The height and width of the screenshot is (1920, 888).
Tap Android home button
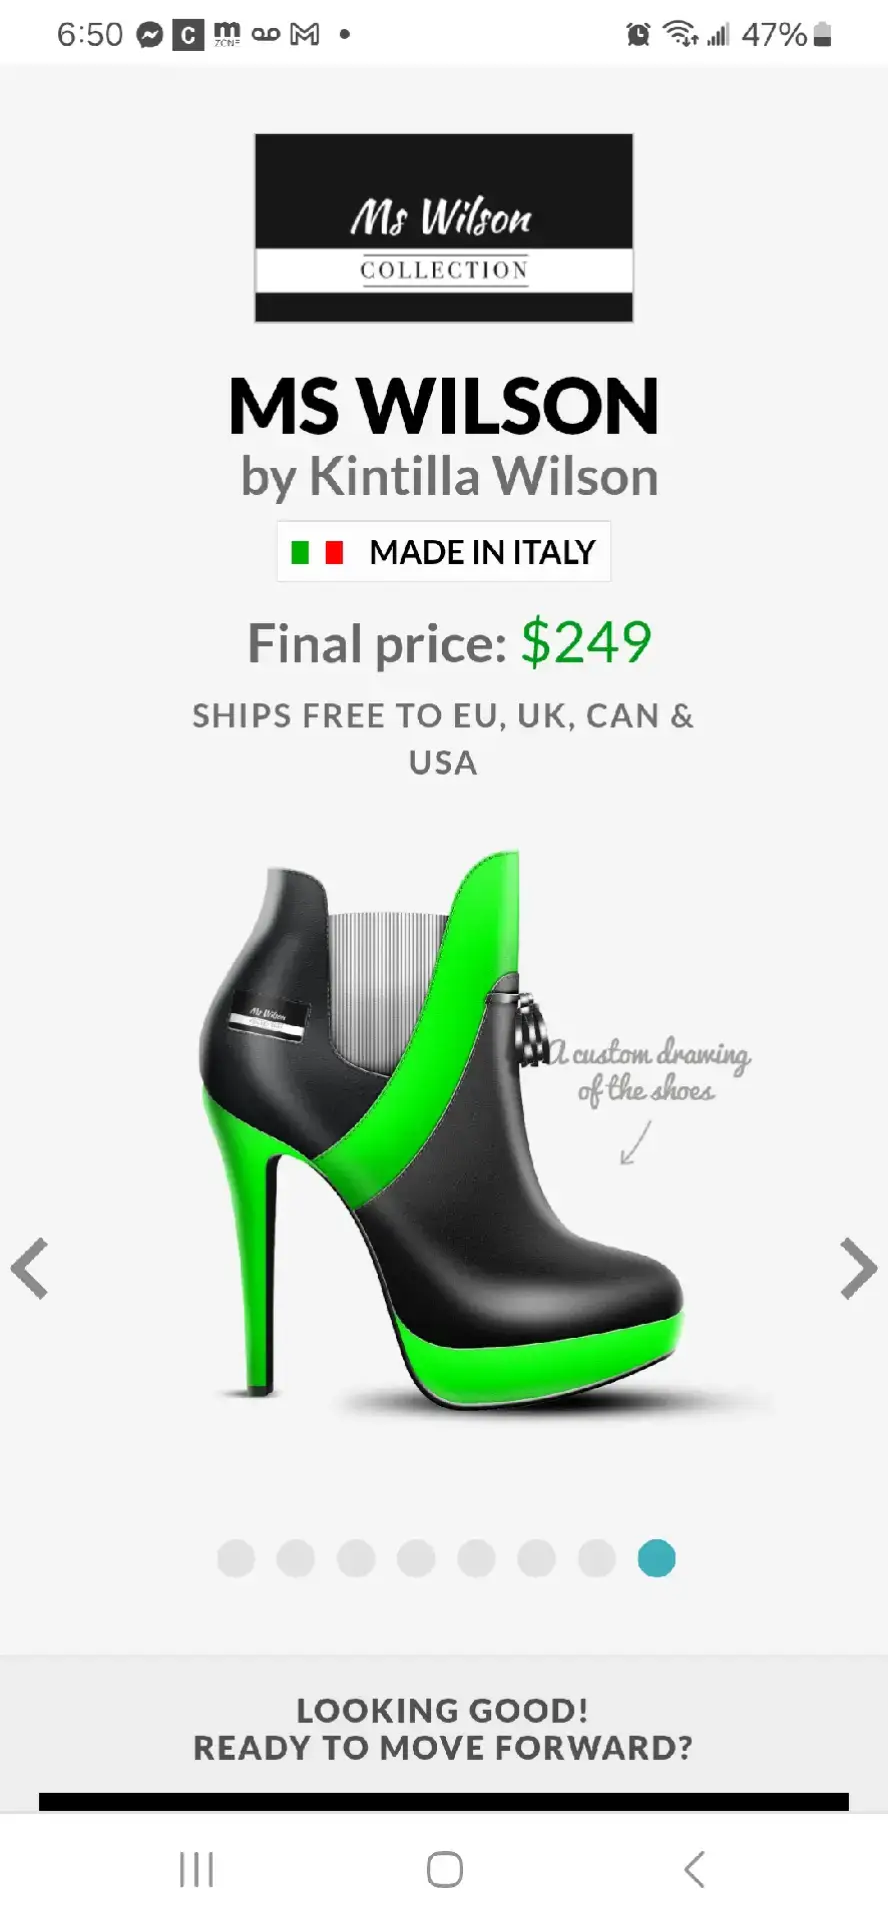tap(444, 1869)
